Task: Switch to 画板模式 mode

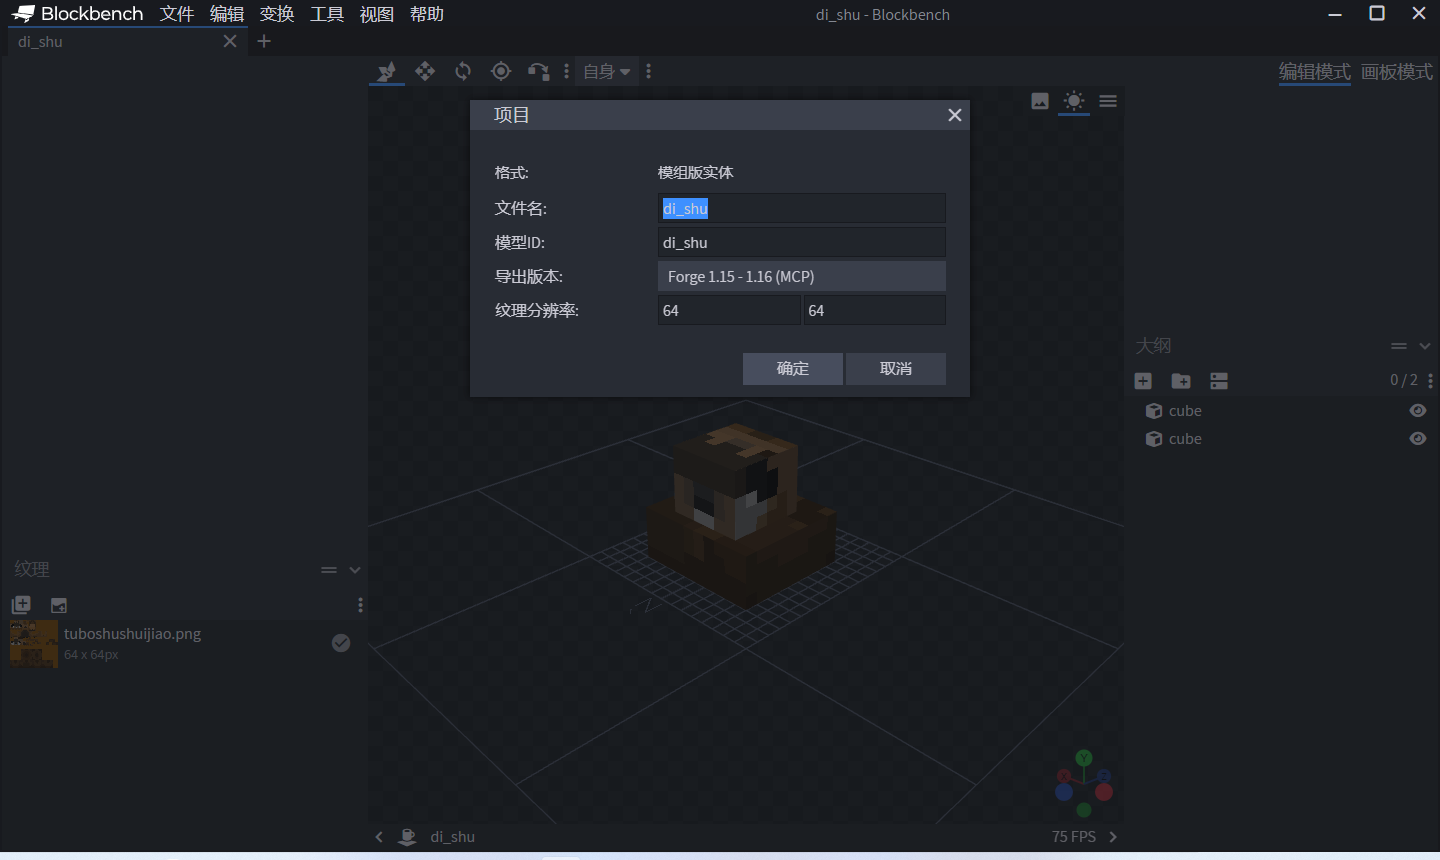Action: (x=1397, y=72)
